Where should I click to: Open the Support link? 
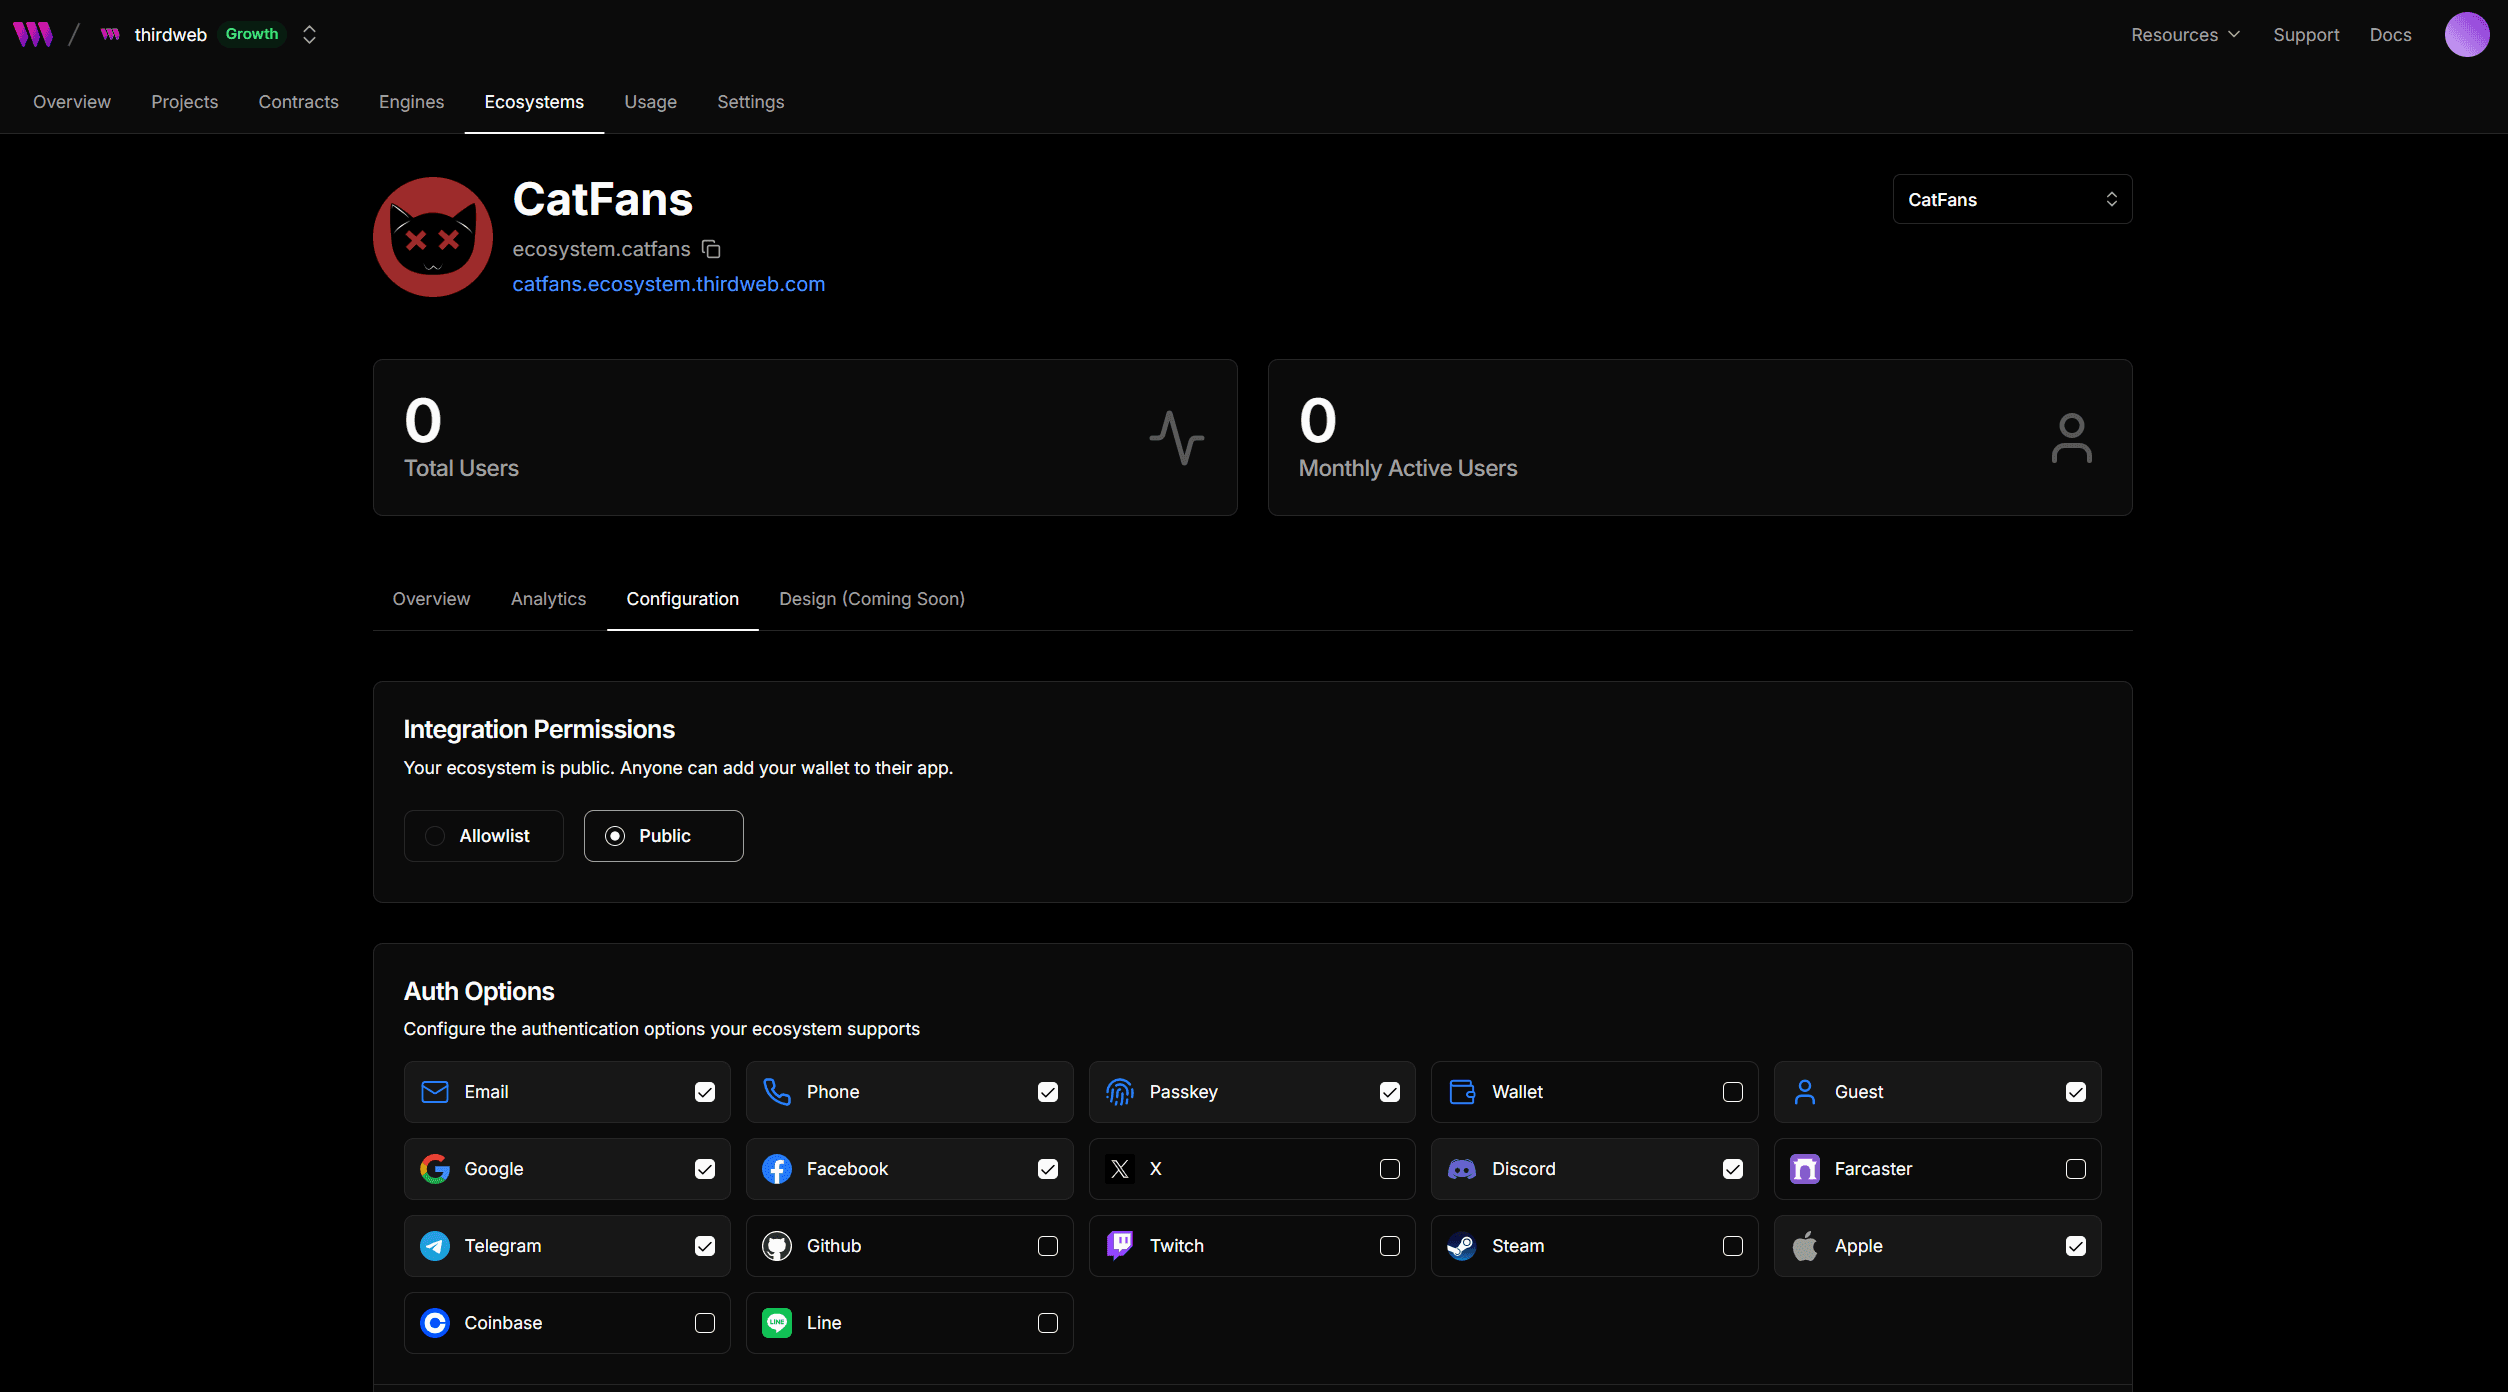2306,34
